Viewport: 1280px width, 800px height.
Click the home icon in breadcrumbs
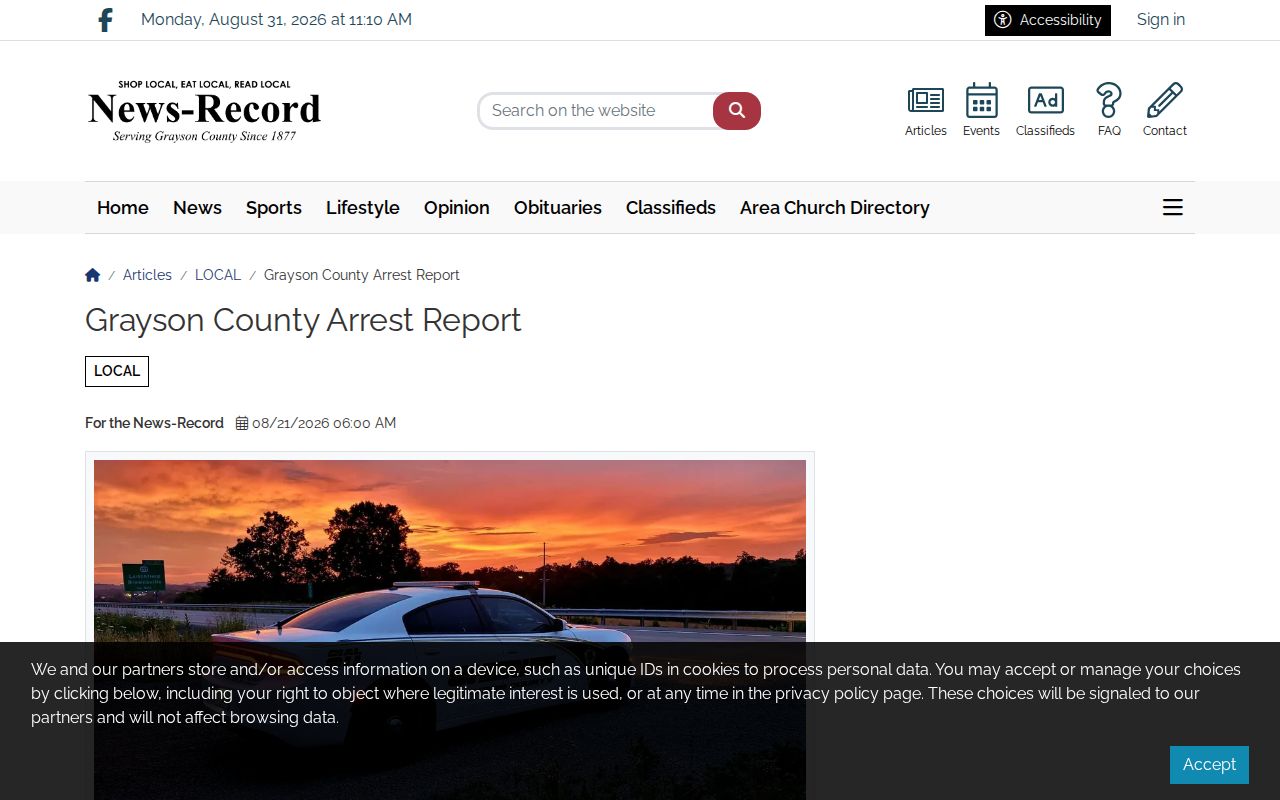click(93, 275)
